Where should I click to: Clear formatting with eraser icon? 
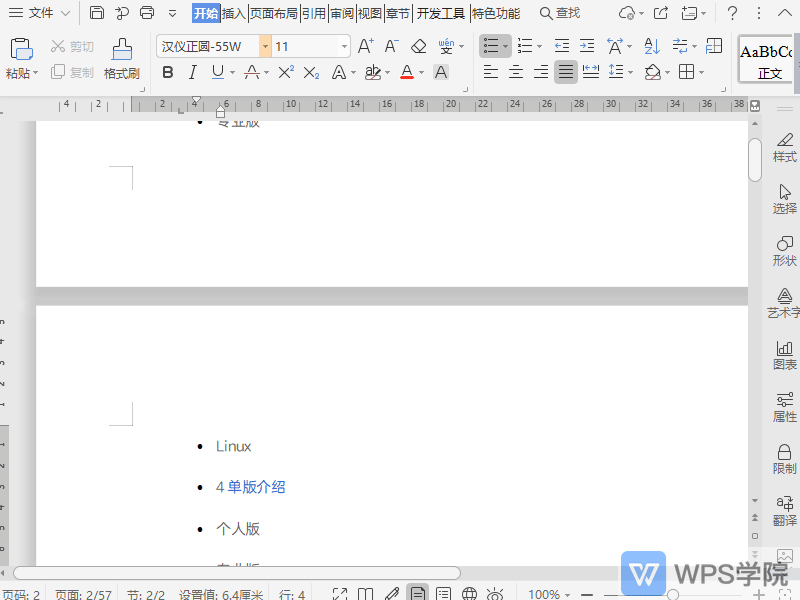(418, 46)
